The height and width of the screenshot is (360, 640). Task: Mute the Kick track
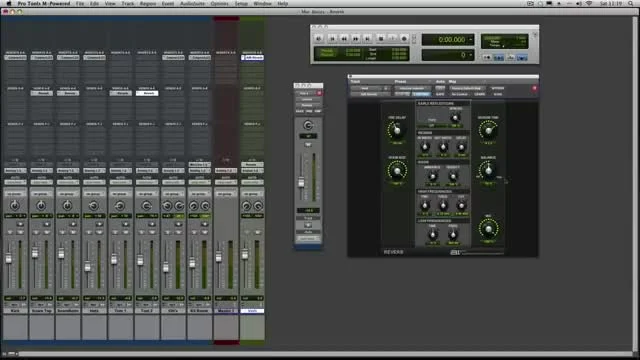pyautogui.click(x=20, y=232)
